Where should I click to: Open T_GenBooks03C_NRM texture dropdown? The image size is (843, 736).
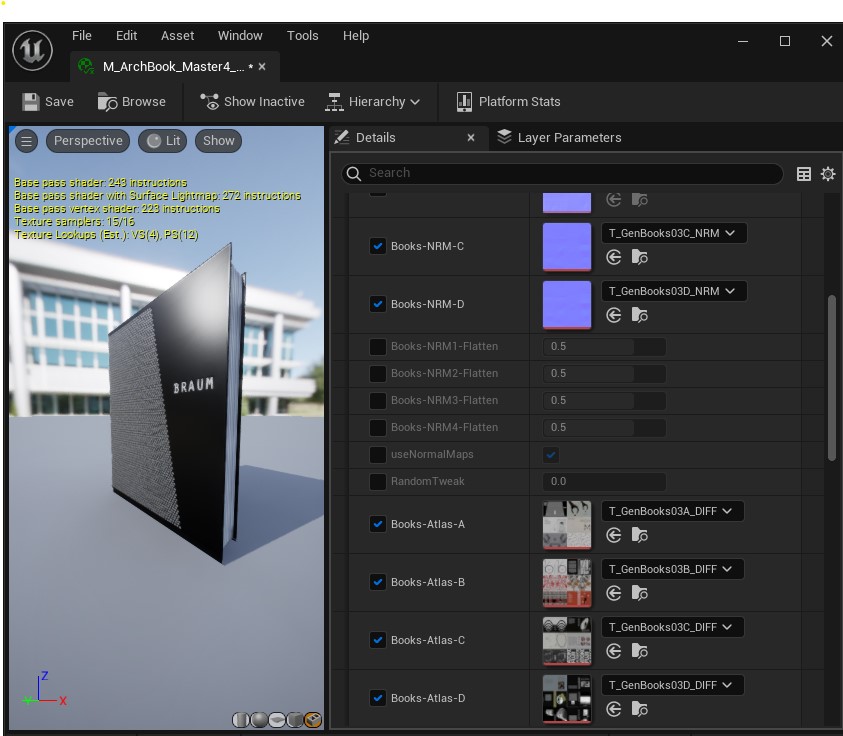click(x=673, y=233)
